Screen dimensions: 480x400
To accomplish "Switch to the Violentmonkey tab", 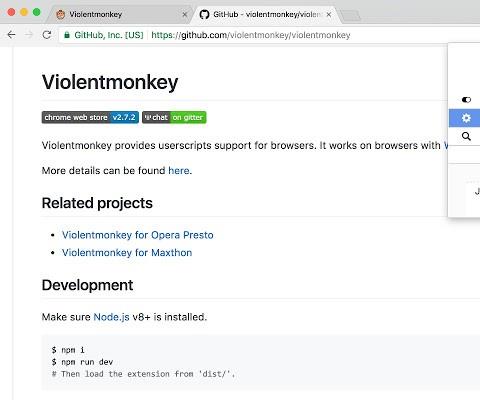I will (x=120, y=15).
